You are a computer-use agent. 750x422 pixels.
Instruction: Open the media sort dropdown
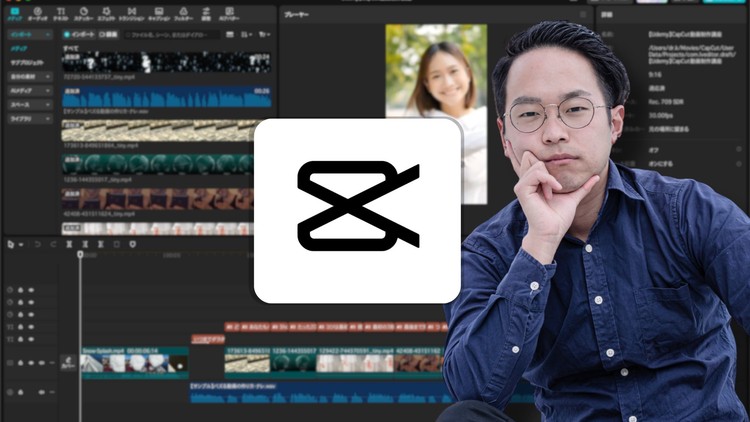coord(246,34)
